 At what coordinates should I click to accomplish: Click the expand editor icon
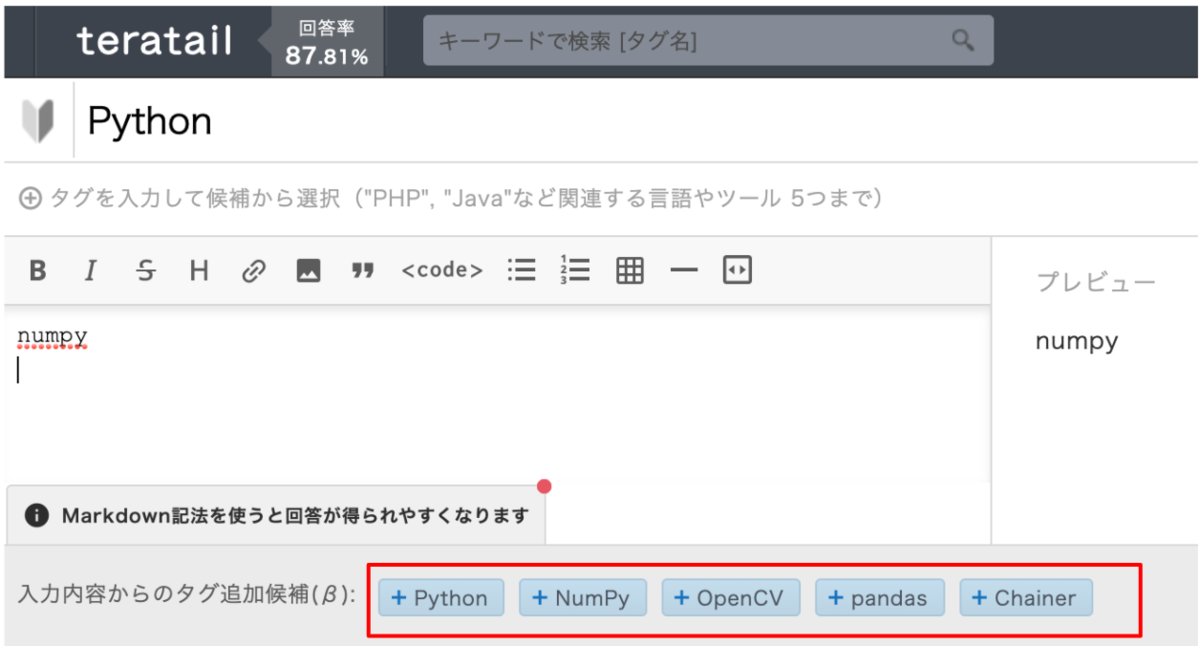click(x=737, y=269)
